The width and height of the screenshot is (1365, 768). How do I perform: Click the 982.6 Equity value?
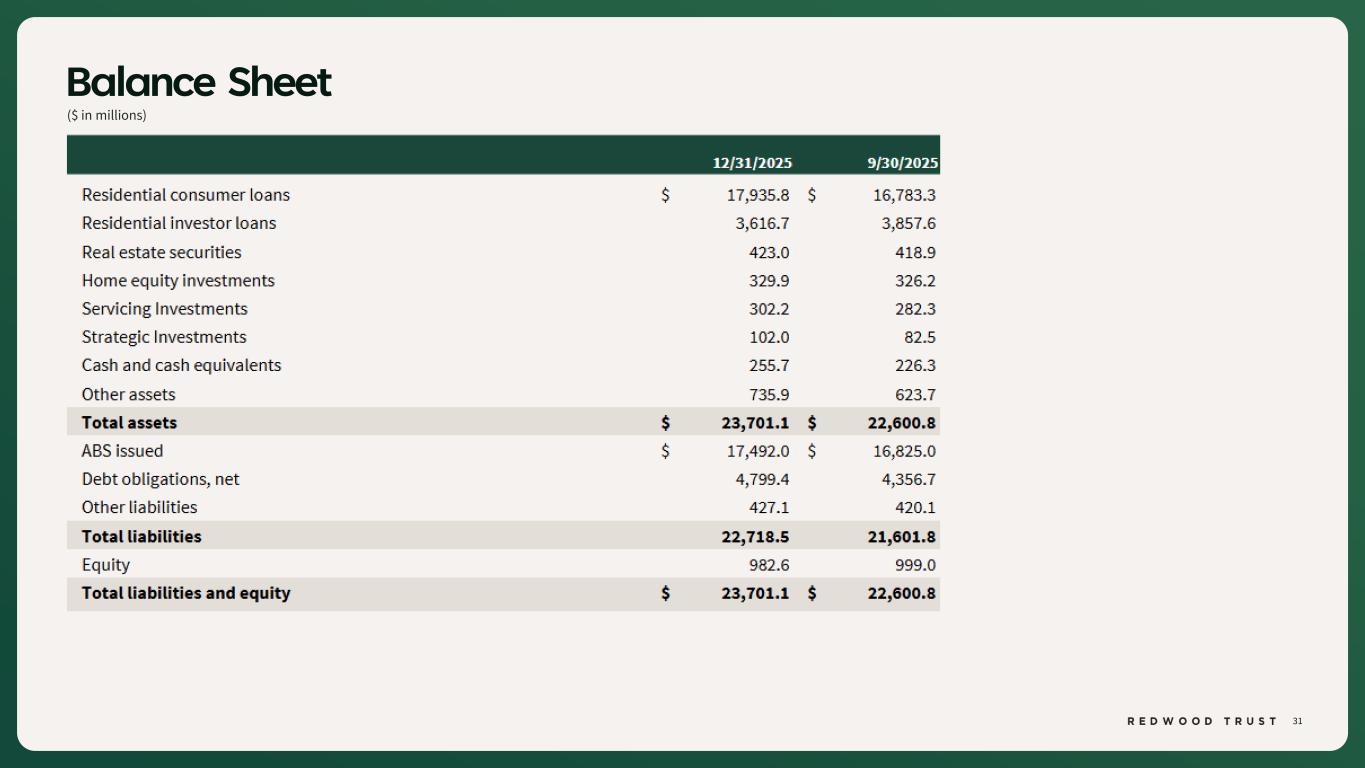[768, 565]
